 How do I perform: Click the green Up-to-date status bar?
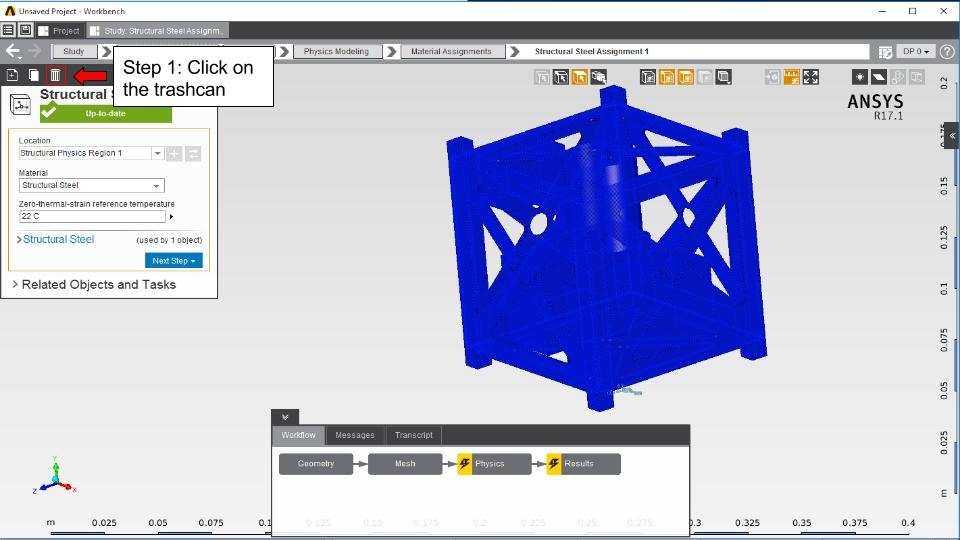(x=106, y=113)
